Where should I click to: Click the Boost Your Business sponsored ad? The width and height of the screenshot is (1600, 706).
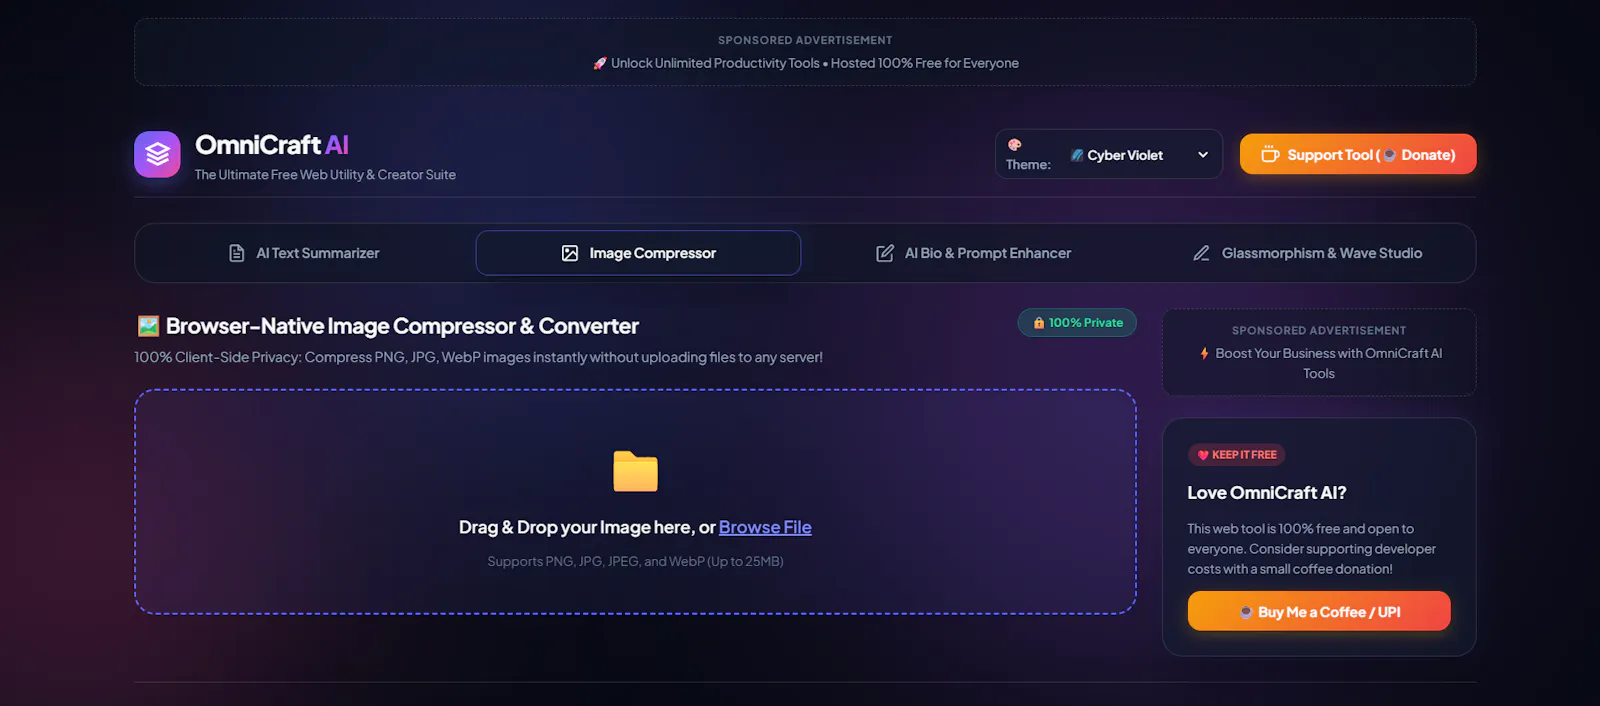pyautogui.click(x=1319, y=352)
